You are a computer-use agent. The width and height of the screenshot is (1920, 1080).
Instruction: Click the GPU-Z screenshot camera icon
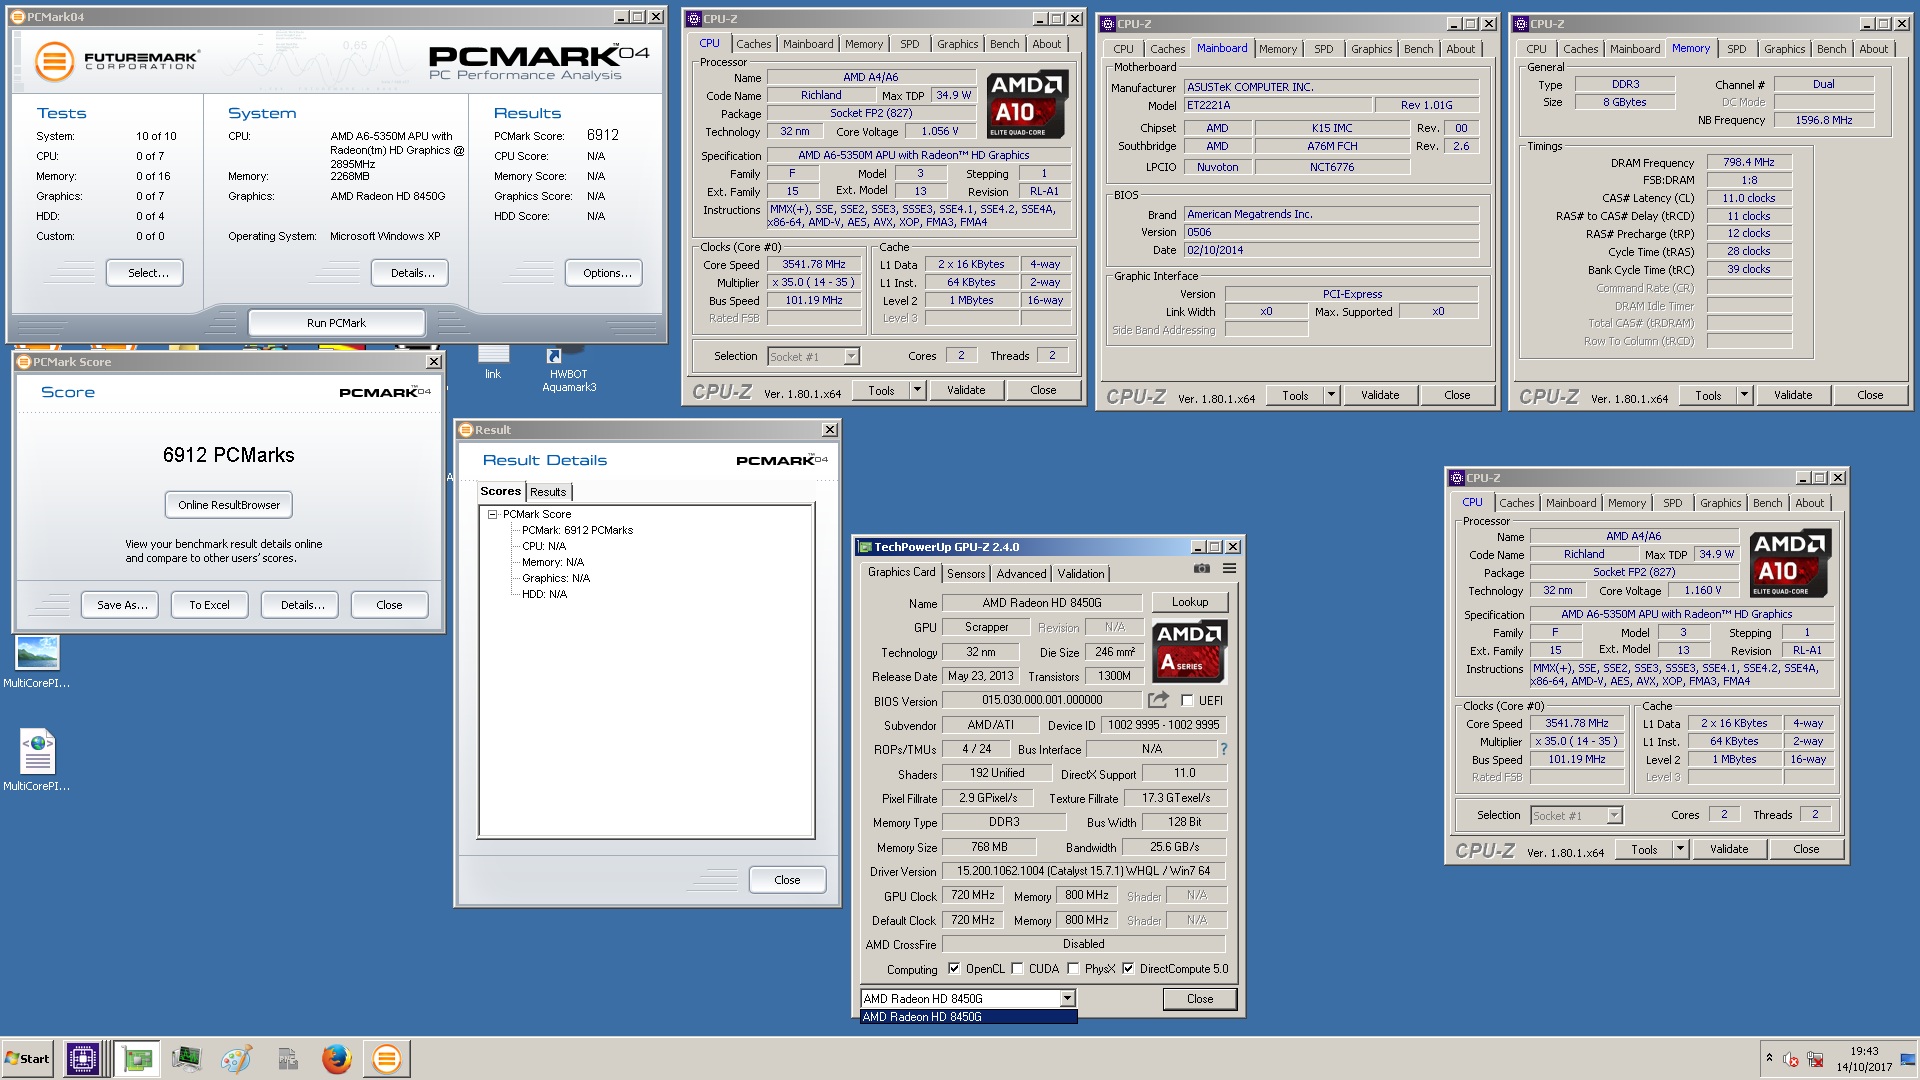1202,569
